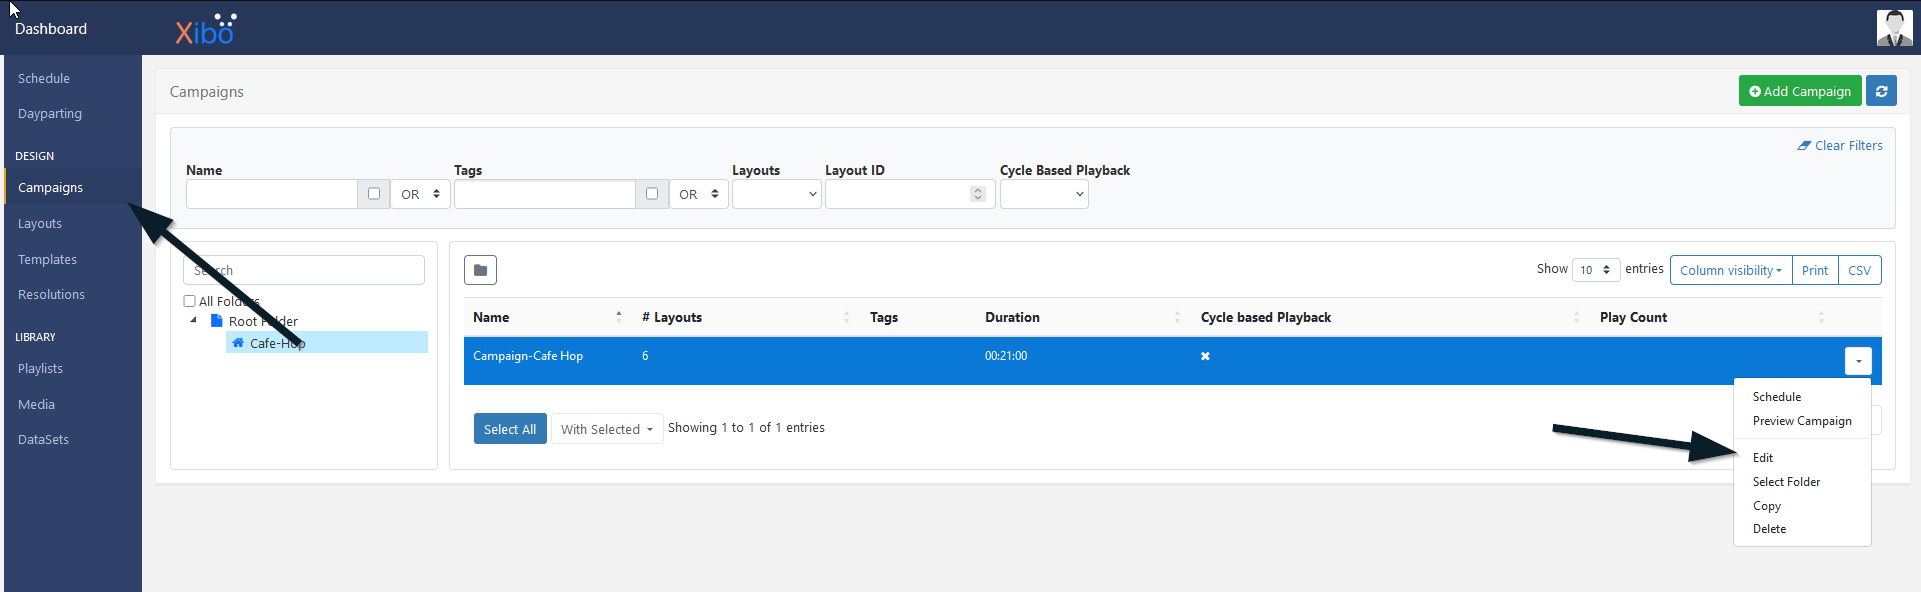Sort by Play Count column arrows icon

point(1821,317)
